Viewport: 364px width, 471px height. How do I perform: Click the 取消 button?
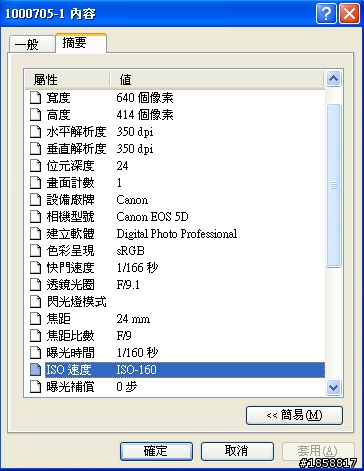click(x=237, y=451)
